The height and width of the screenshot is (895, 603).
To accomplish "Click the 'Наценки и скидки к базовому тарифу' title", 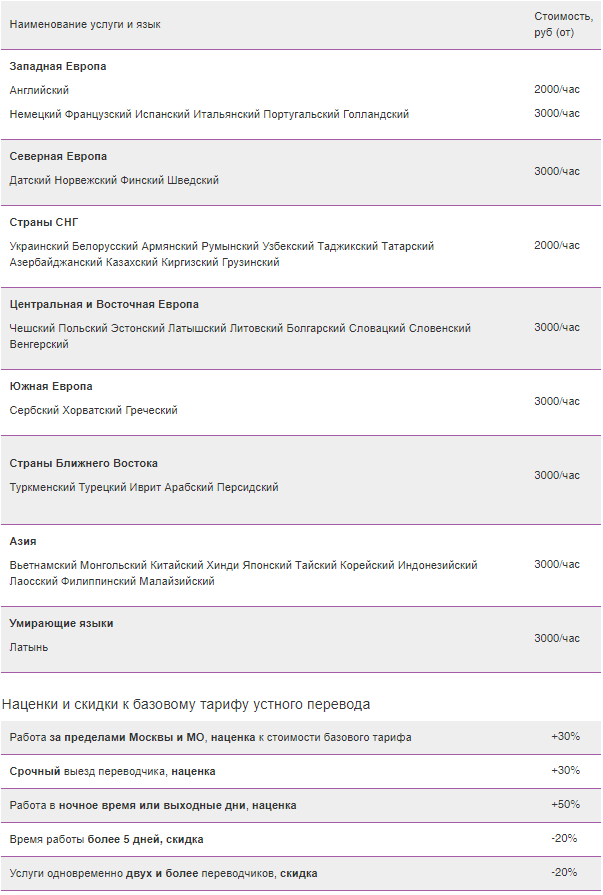I will tap(186, 704).
